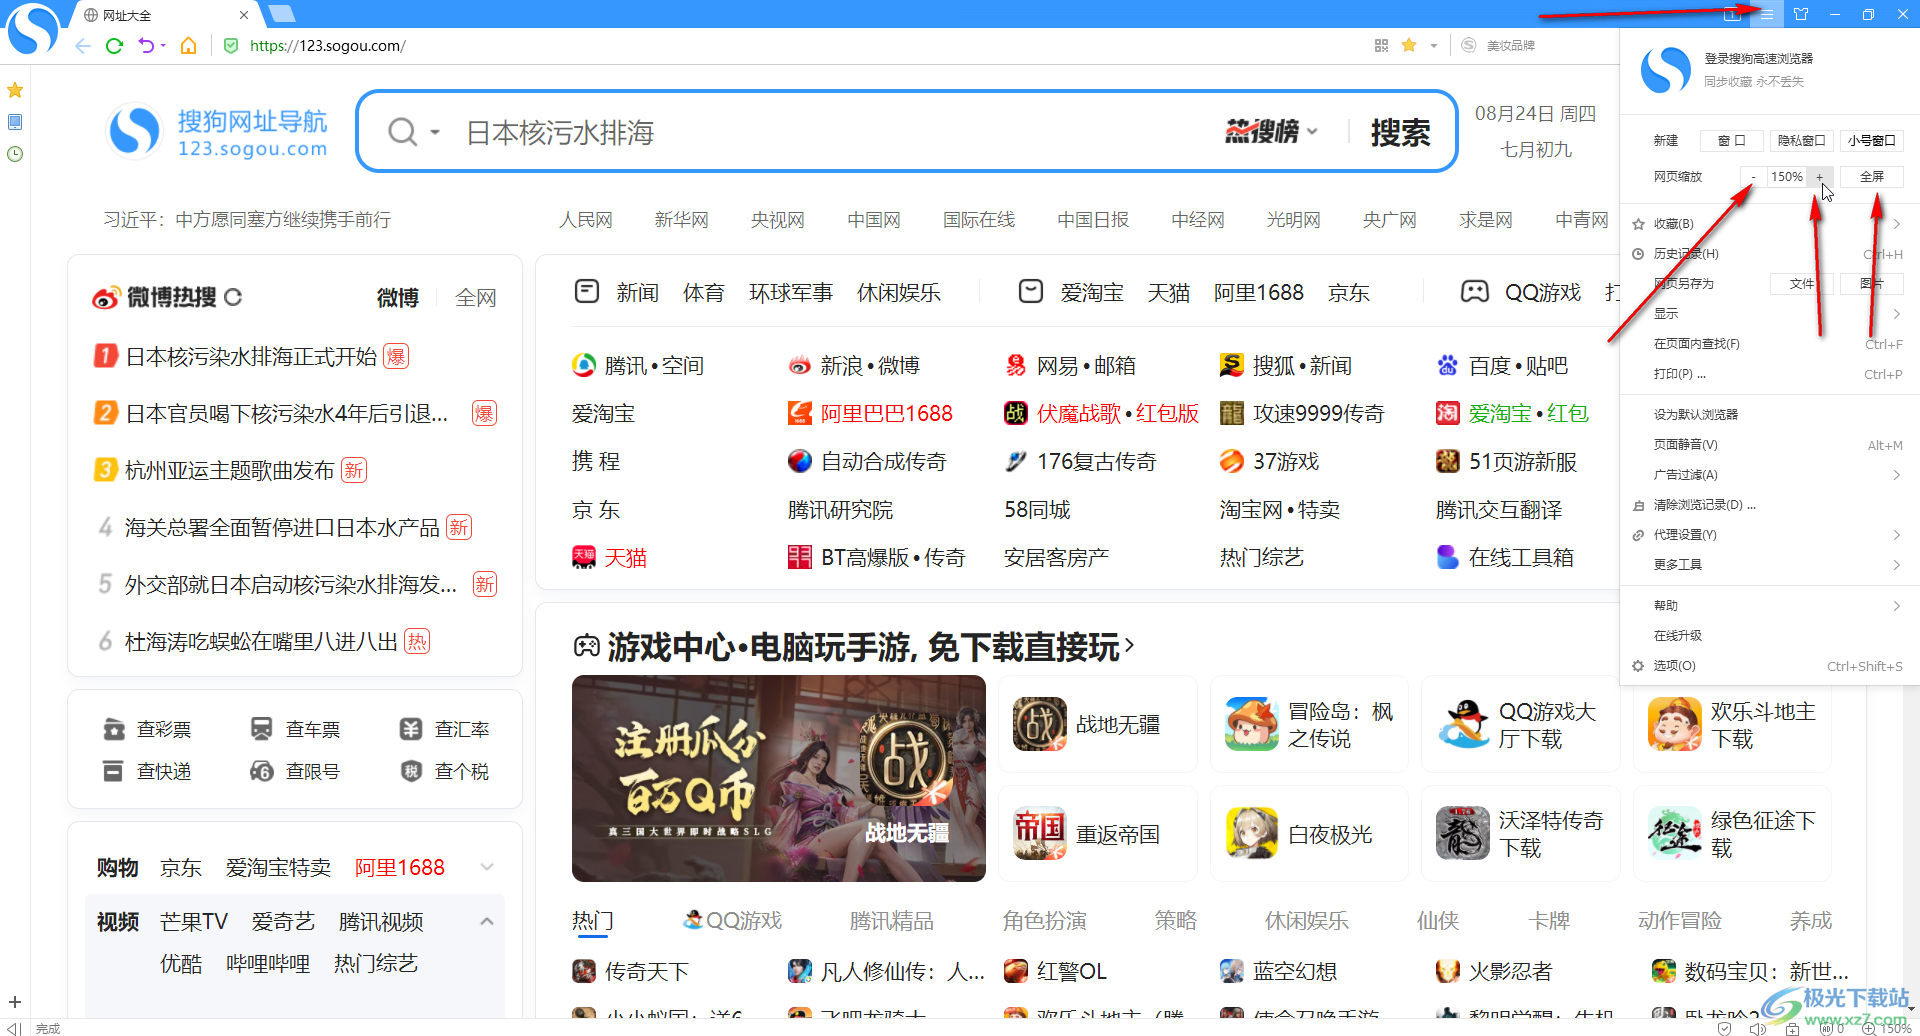Refresh the 微博热搜 list icon
Image resolution: width=1920 pixels, height=1036 pixels.
coord(233,297)
